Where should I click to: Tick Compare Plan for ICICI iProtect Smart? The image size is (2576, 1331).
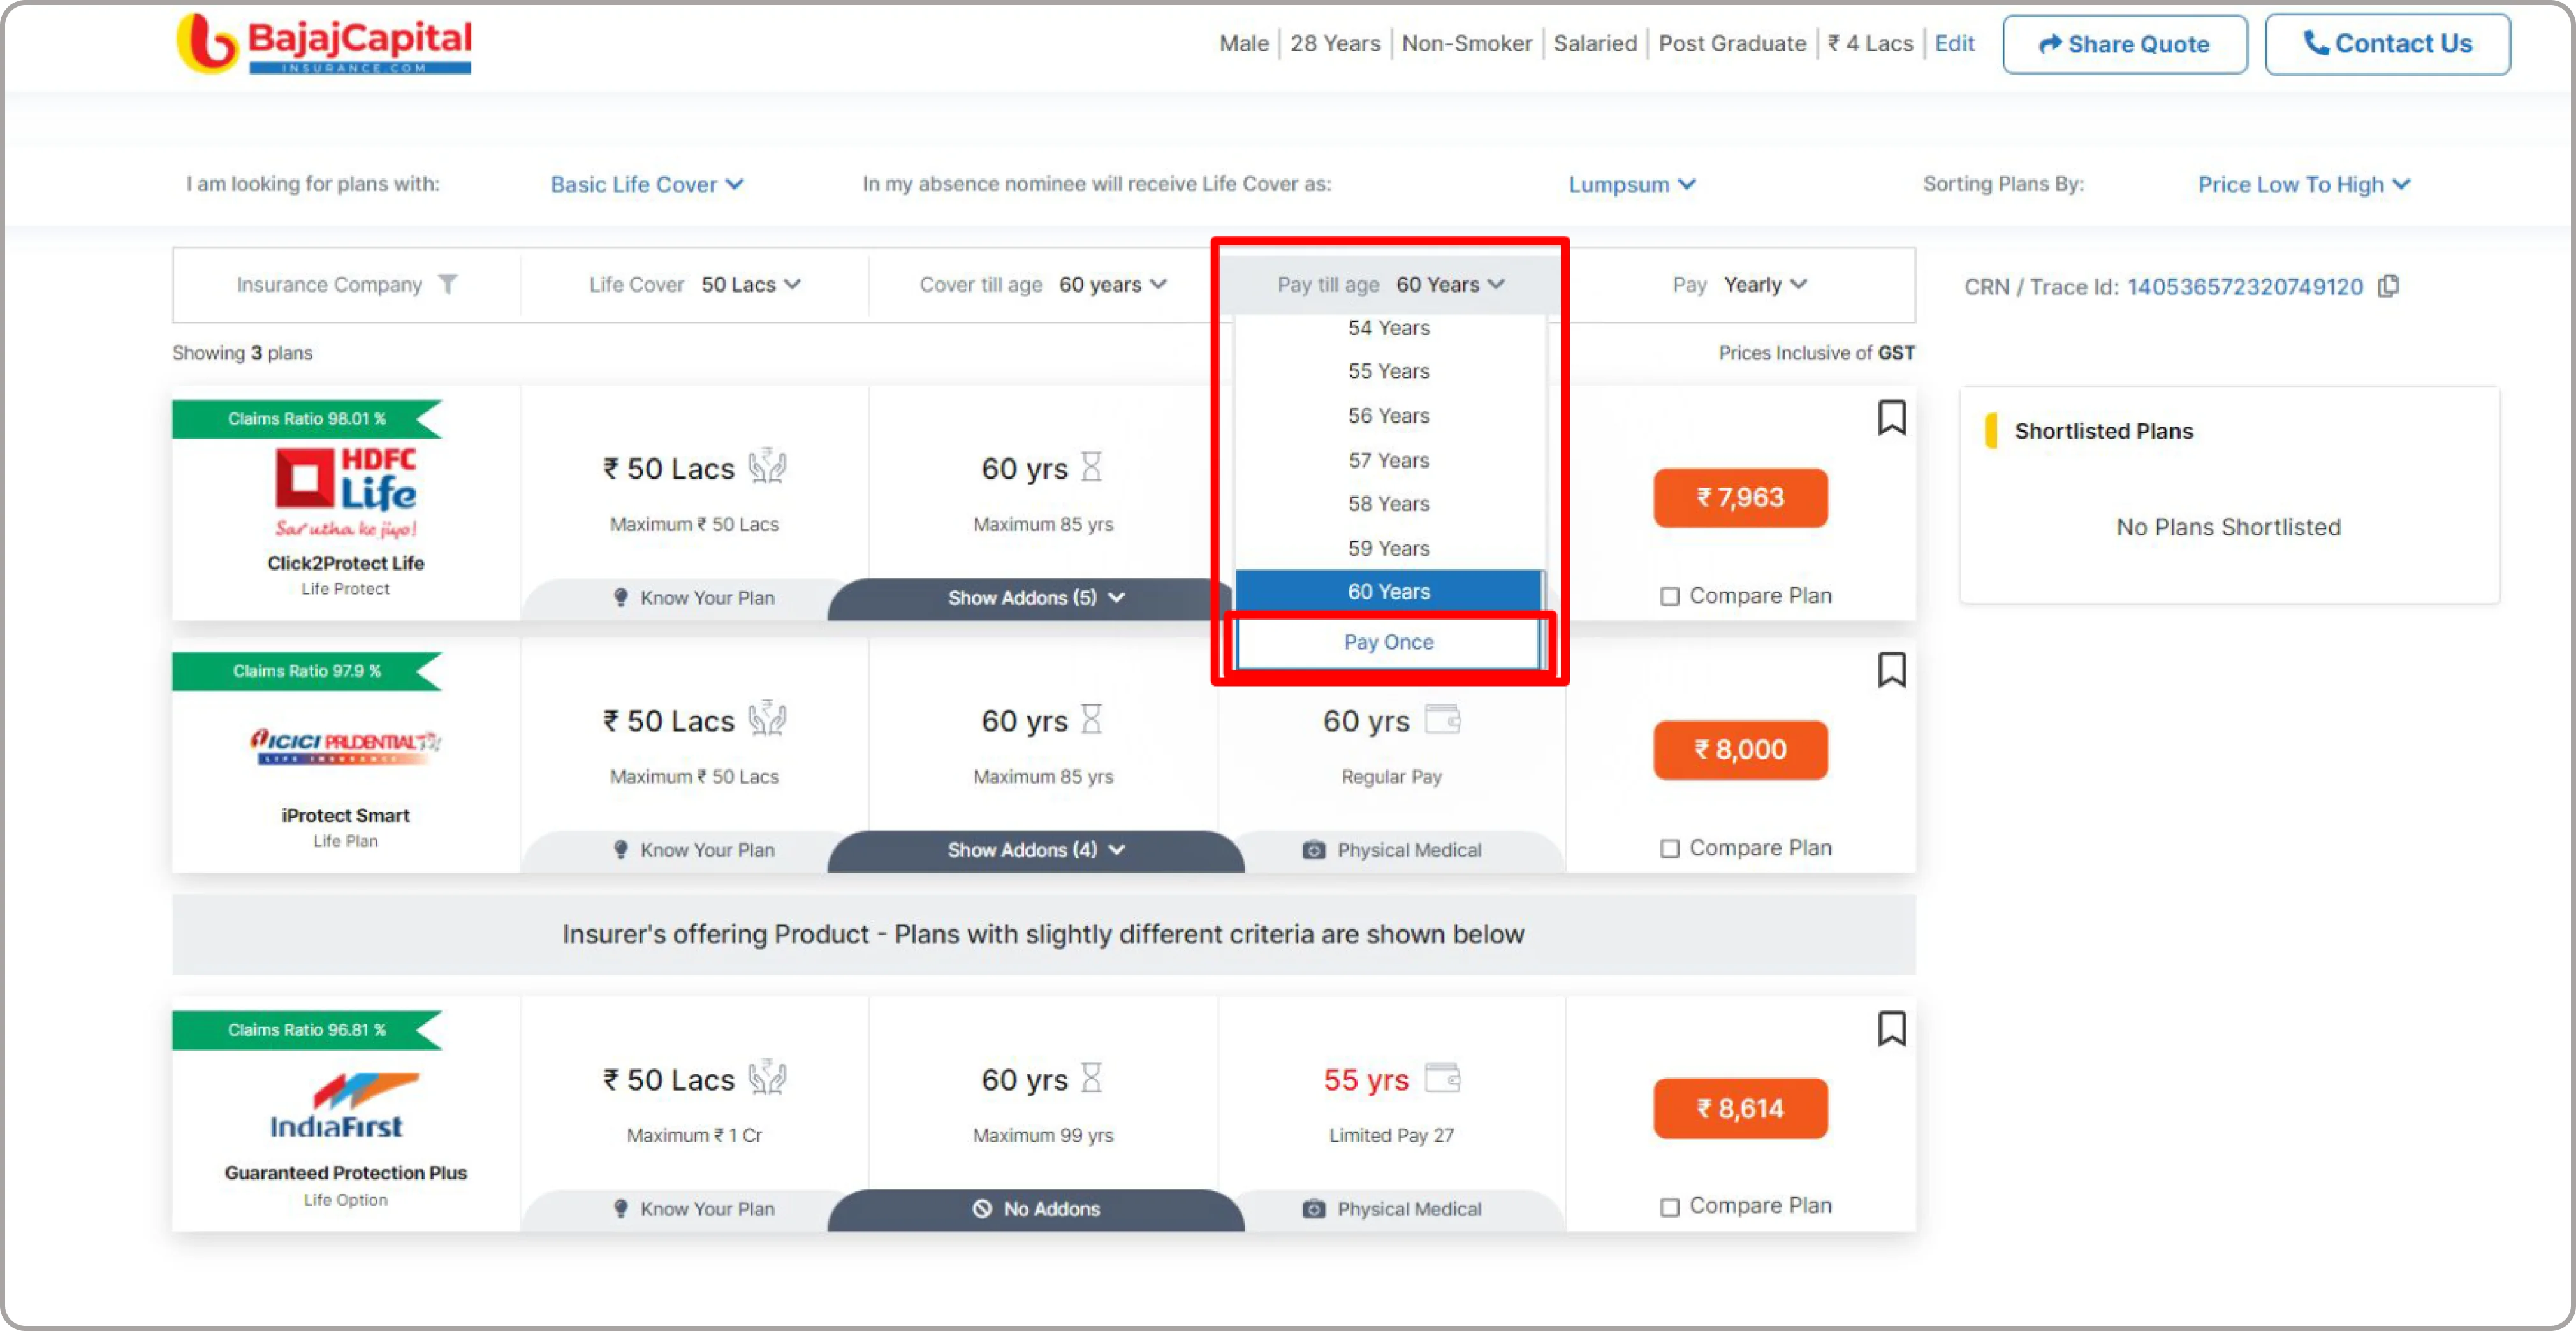1669,849
